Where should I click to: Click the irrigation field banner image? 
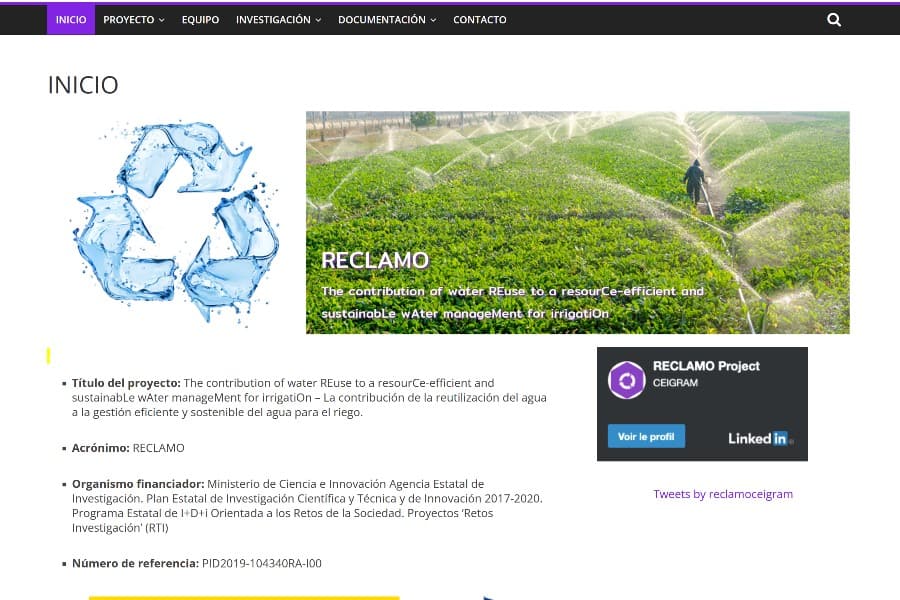point(577,223)
